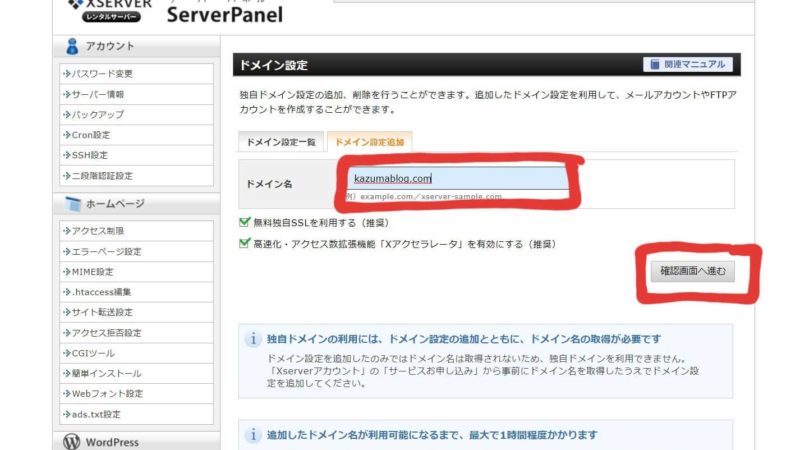Click the WordPress section heading
Image resolution: width=800 pixels, height=450 pixels.
pyautogui.click(x=112, y=442)
